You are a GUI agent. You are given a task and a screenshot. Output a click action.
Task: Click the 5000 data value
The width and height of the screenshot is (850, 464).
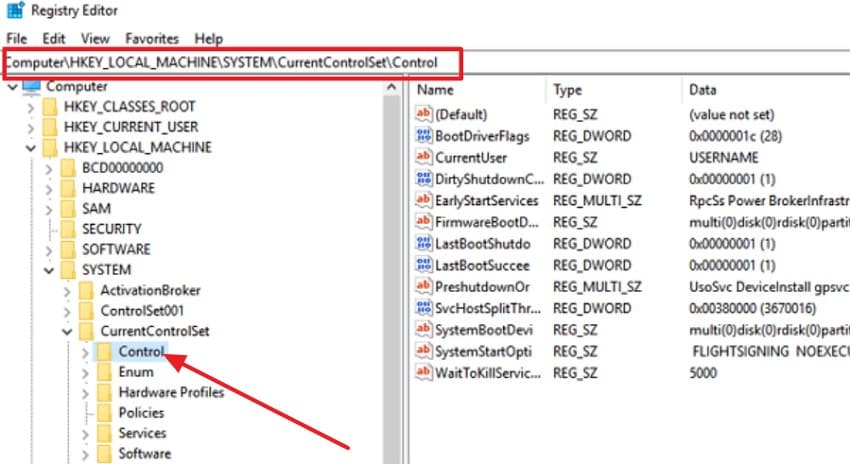[703, 373]
